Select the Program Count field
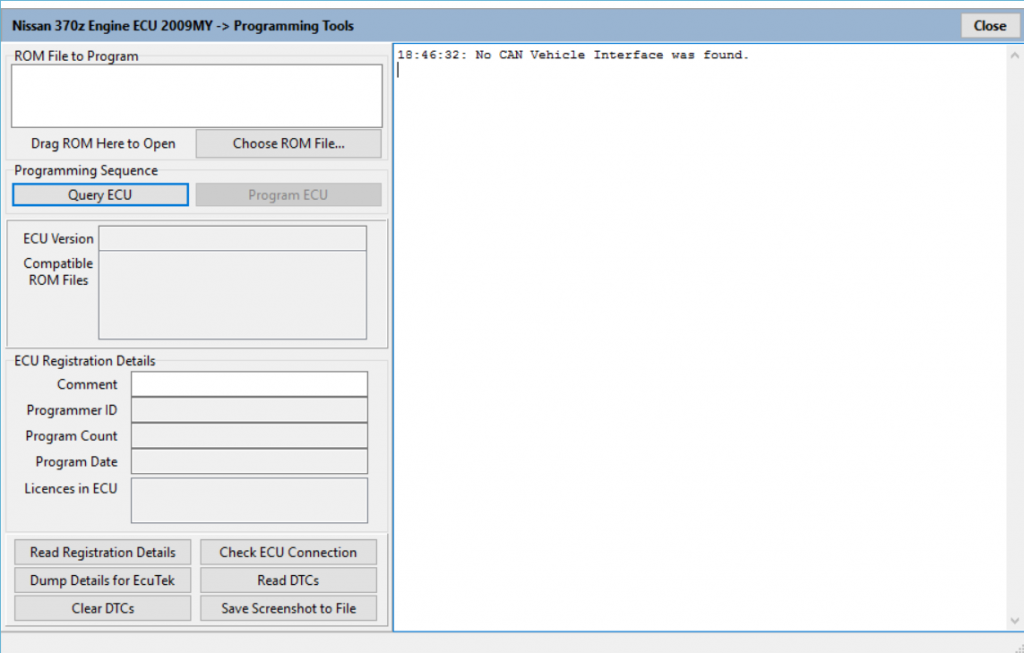Screen dimensions: 1024x653 coord(249,436)
